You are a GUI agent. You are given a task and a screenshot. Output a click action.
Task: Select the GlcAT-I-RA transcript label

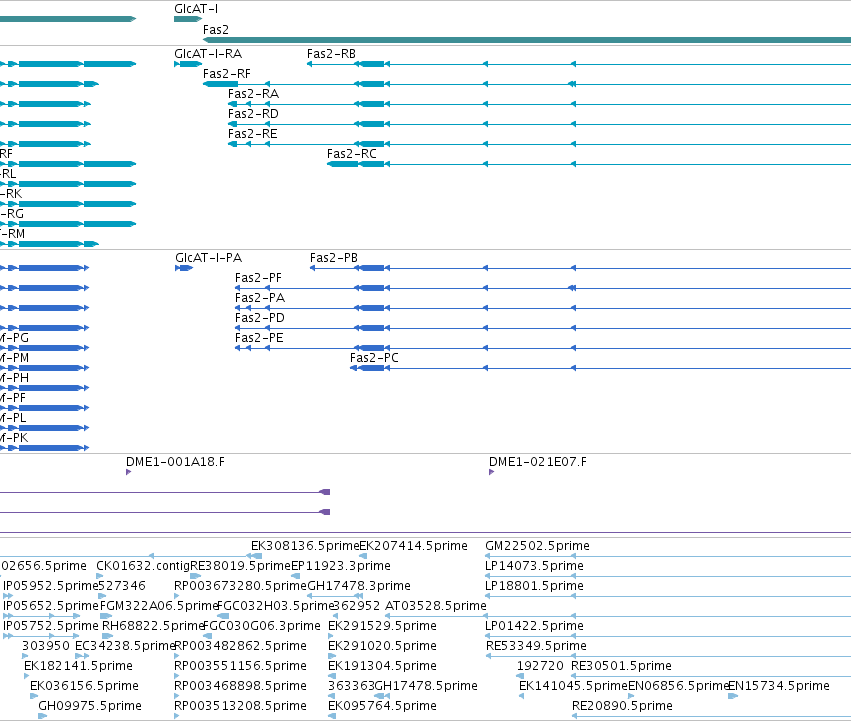click(x=208, y=54)
